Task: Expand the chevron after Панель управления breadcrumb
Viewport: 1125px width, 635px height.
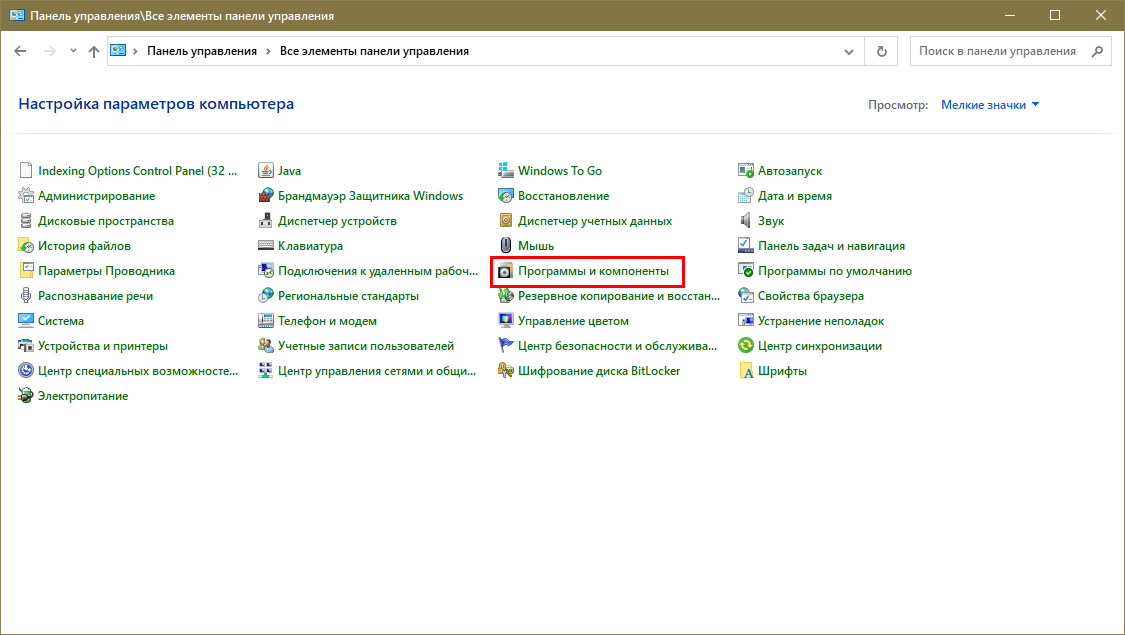Action: tap(268, 51)
